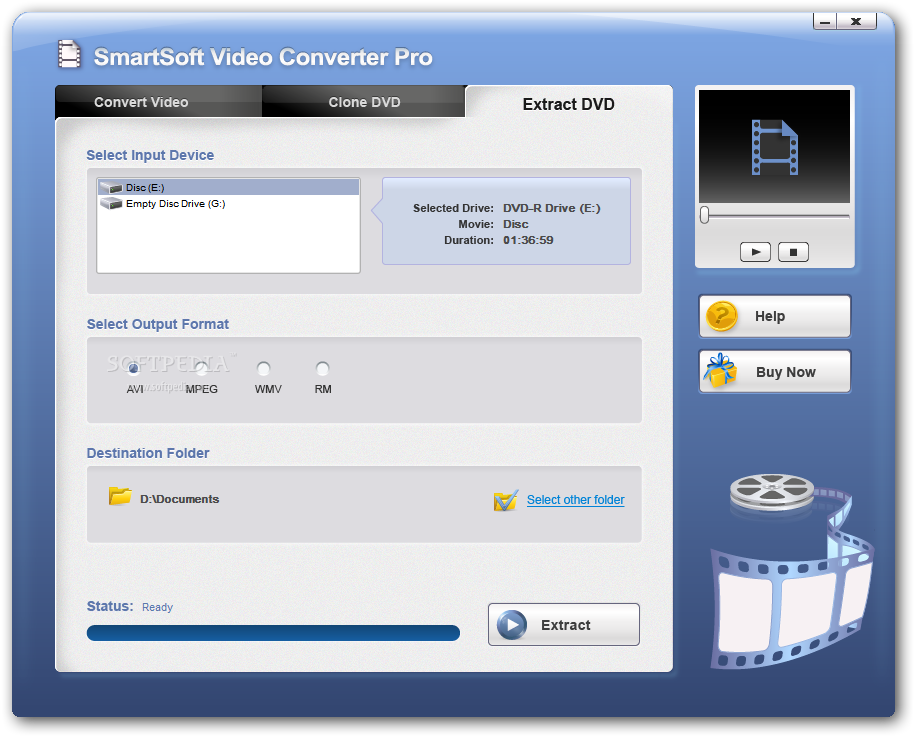Click the D:\Documents destination path
The width and height of the screenshot is (915, 737).
(x=180, y=499)
